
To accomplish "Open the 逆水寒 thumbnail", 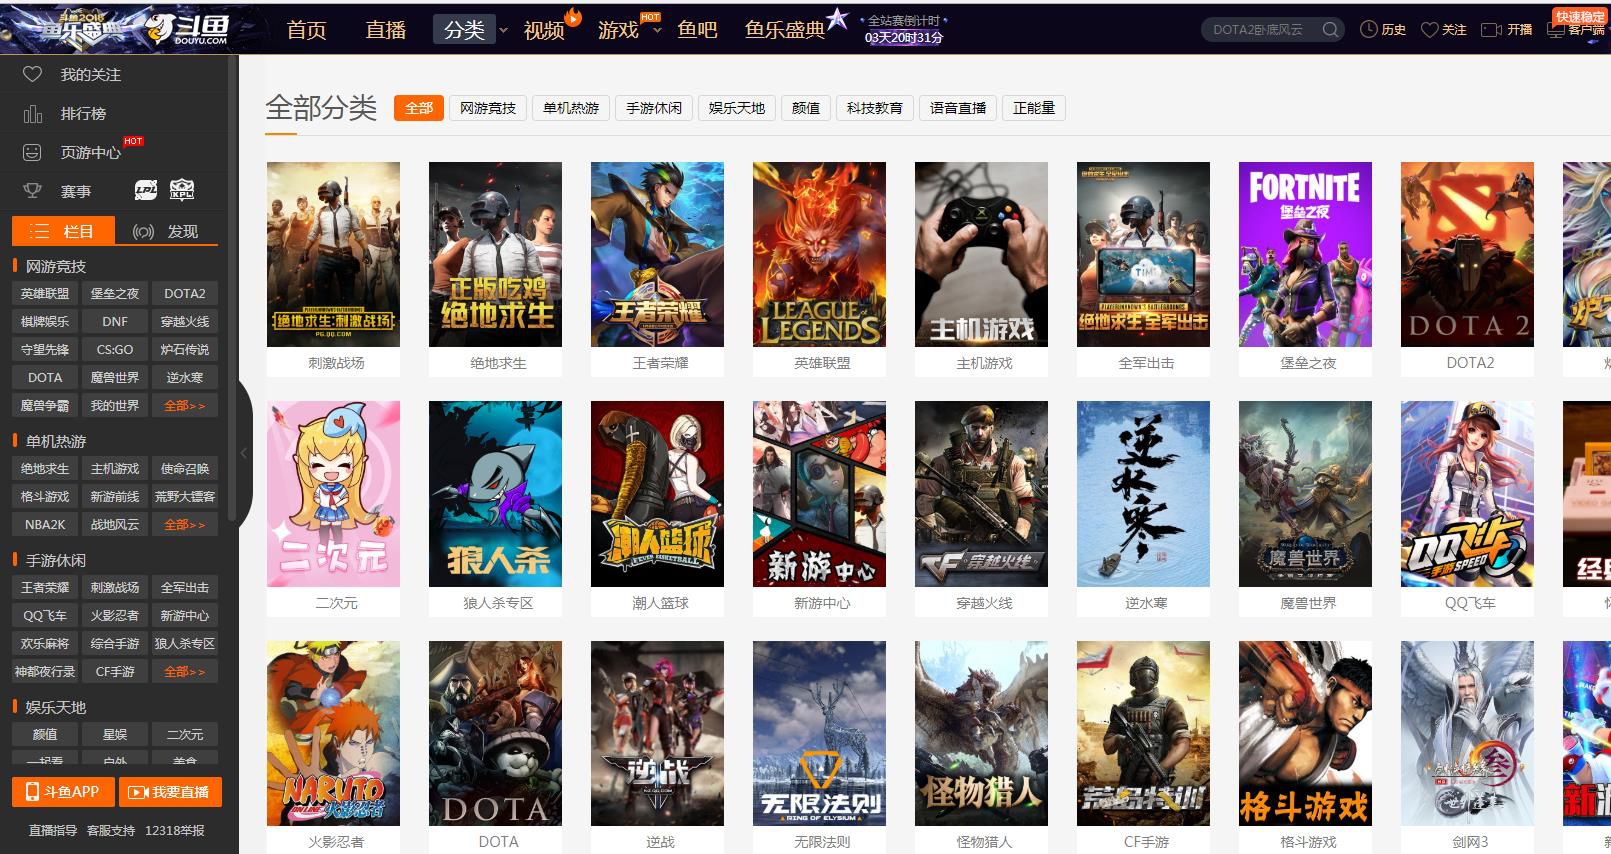I will pyautogui.click(x=1143, y=494).
